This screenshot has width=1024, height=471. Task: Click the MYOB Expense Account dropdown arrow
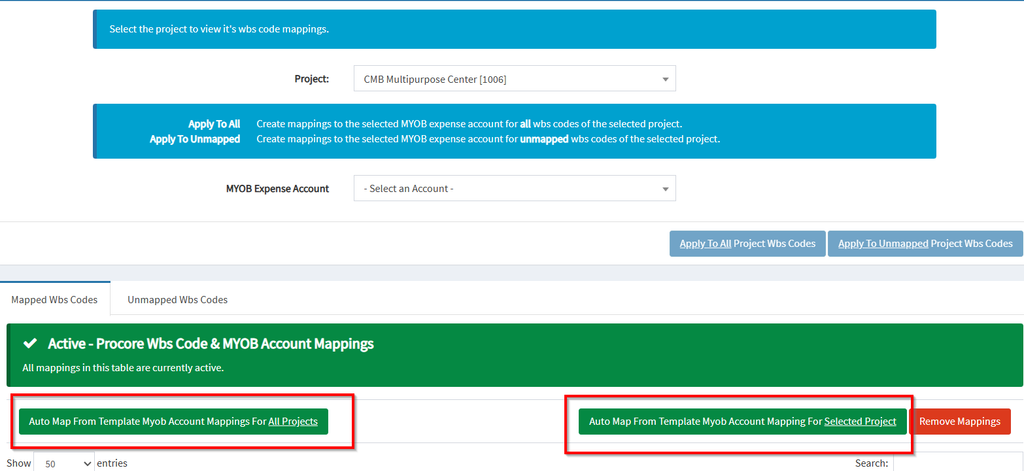[665, 189]
